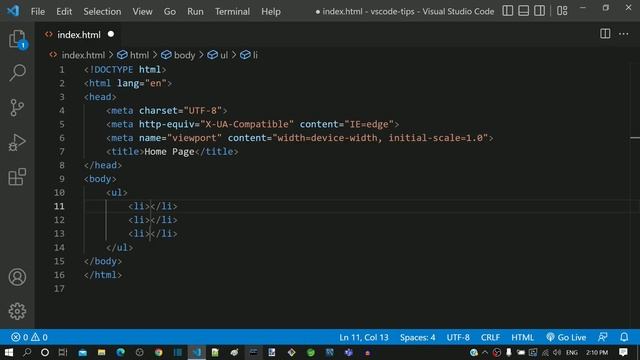Open the Cortana circle icon on taskbar
This screenshot has height=360, width=640.
(x=45, y=352)
